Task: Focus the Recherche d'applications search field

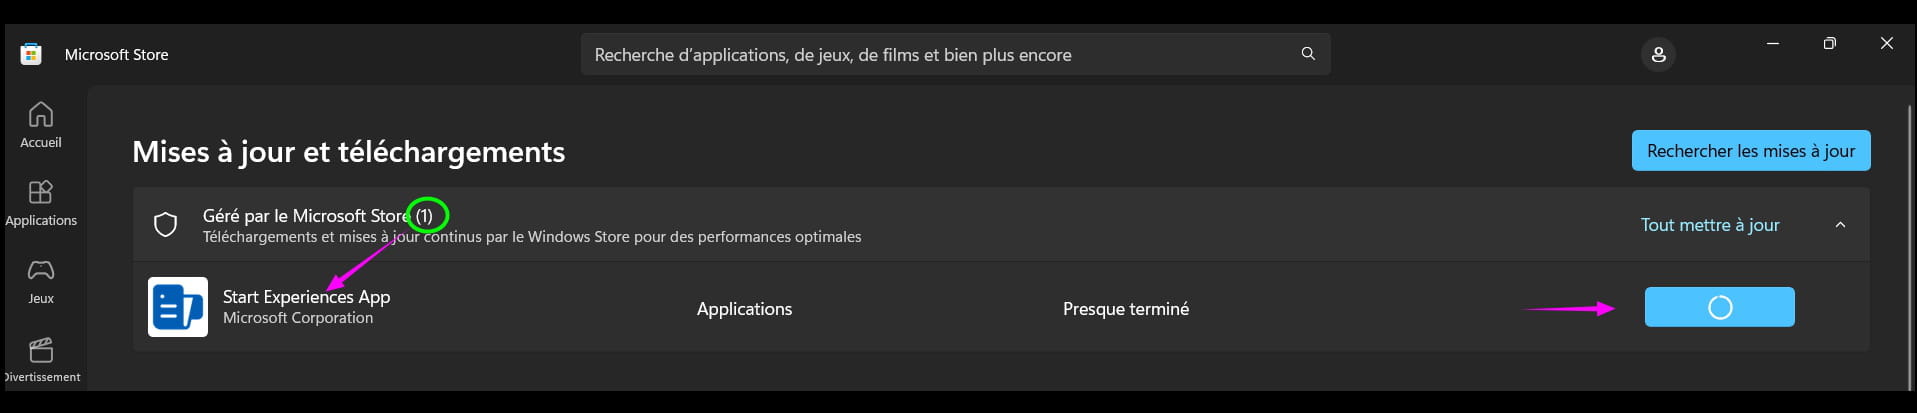Action: [x=940, y=55]
